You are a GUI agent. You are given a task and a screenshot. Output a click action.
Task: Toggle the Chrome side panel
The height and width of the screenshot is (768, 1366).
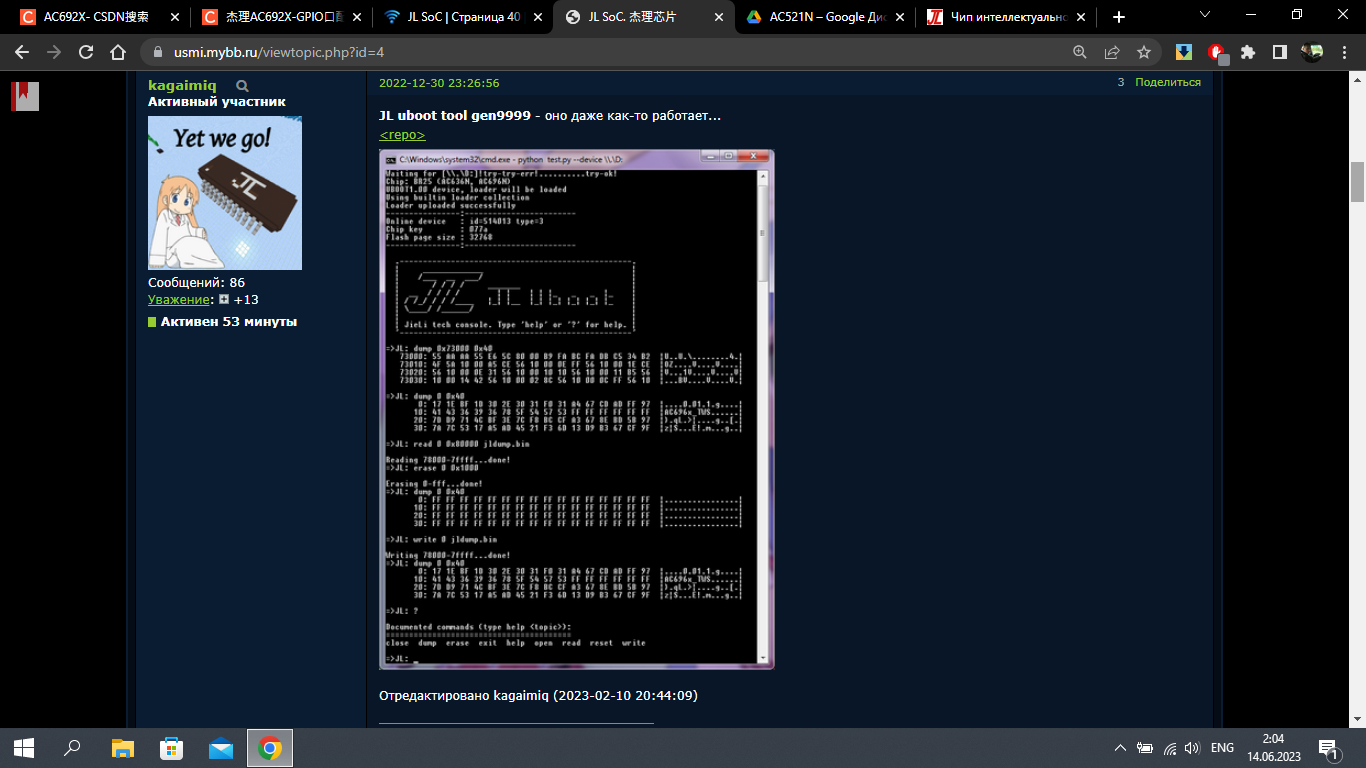coord(1279,53)
